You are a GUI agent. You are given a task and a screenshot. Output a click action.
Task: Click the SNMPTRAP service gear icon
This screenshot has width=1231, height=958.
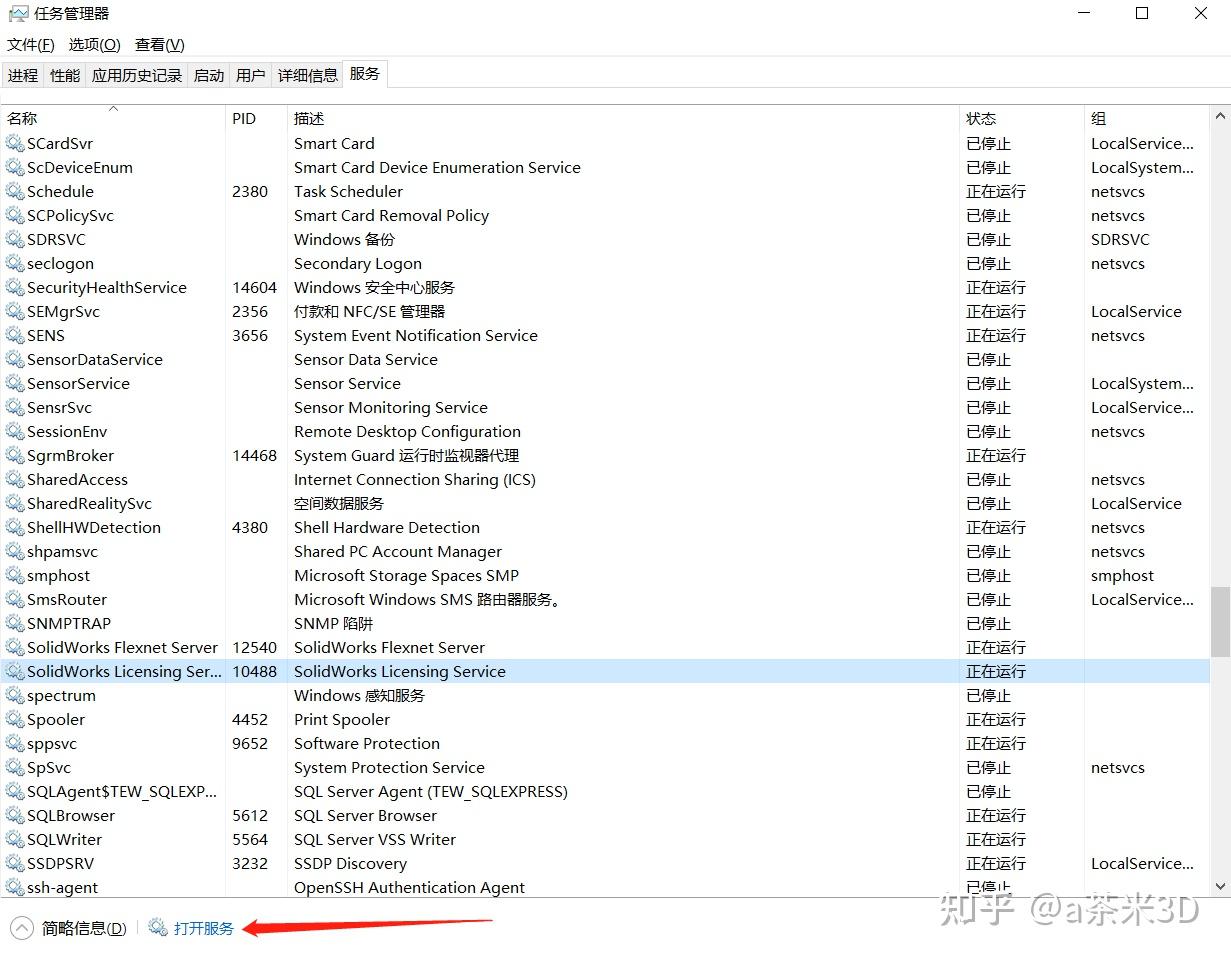[x=14, y=623]
